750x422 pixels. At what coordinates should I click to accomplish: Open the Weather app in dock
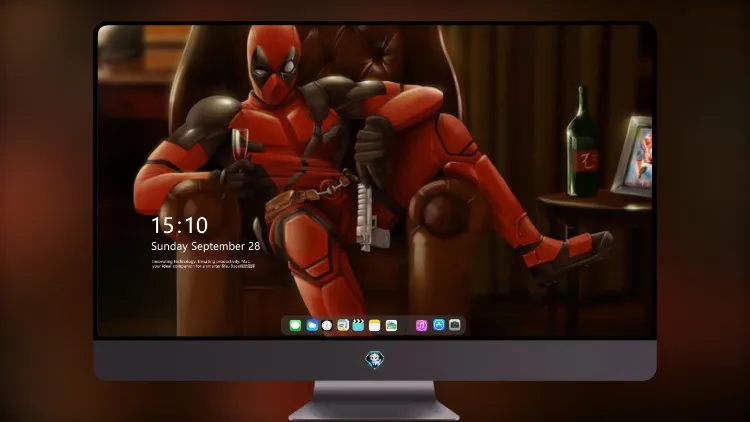311,325
